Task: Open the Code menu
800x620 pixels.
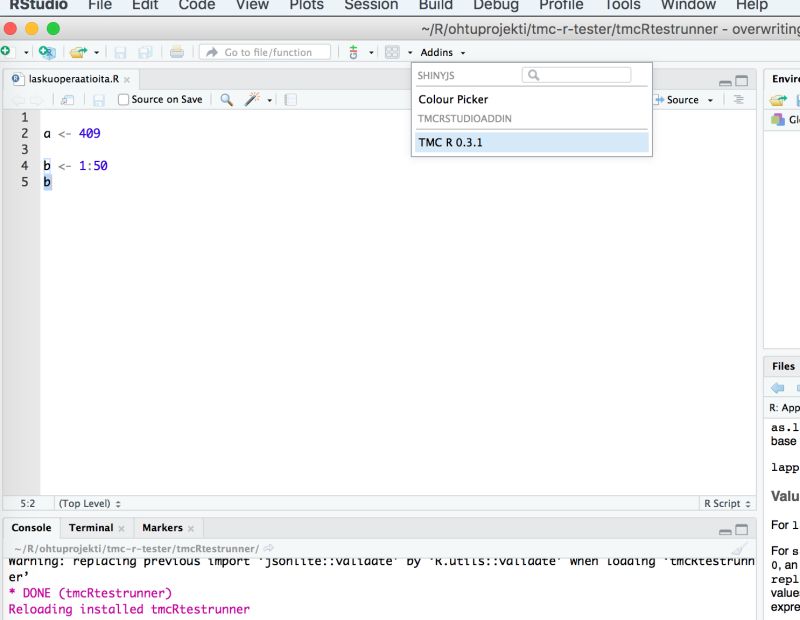Action: (197, 5)
